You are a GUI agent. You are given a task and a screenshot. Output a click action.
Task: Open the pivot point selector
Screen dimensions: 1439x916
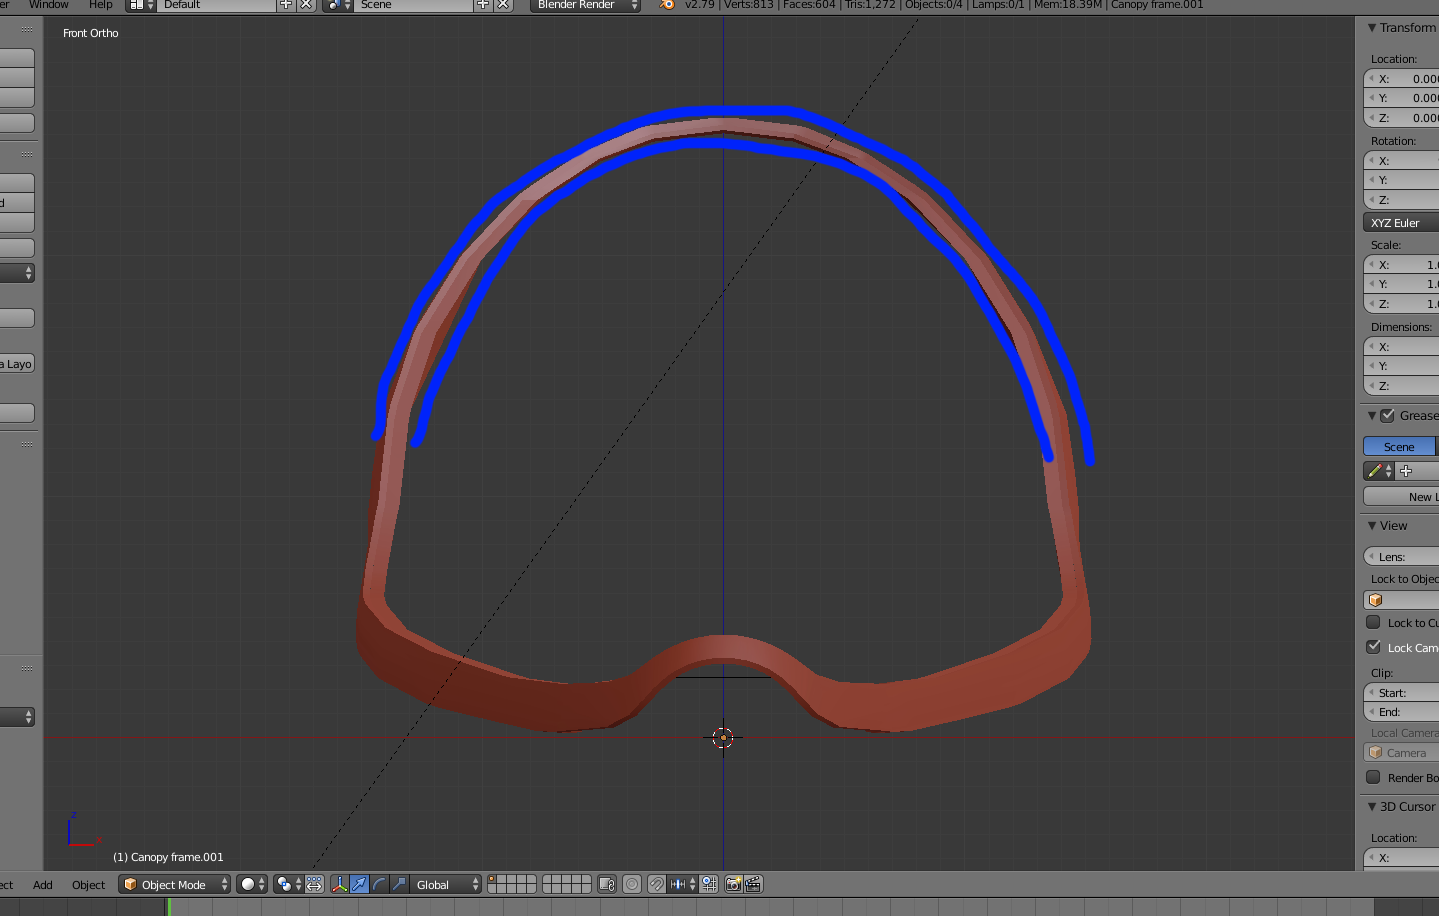(288, 884)
